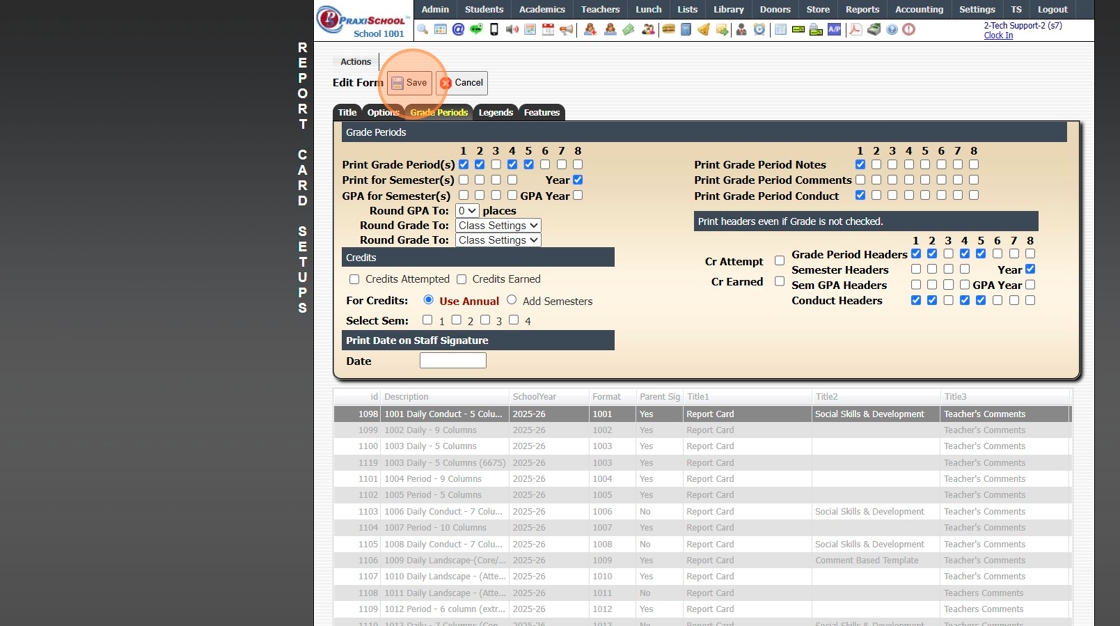Switch to the Legends tab
This screenshot has height=626, width=1120.
tap(496, 112)
